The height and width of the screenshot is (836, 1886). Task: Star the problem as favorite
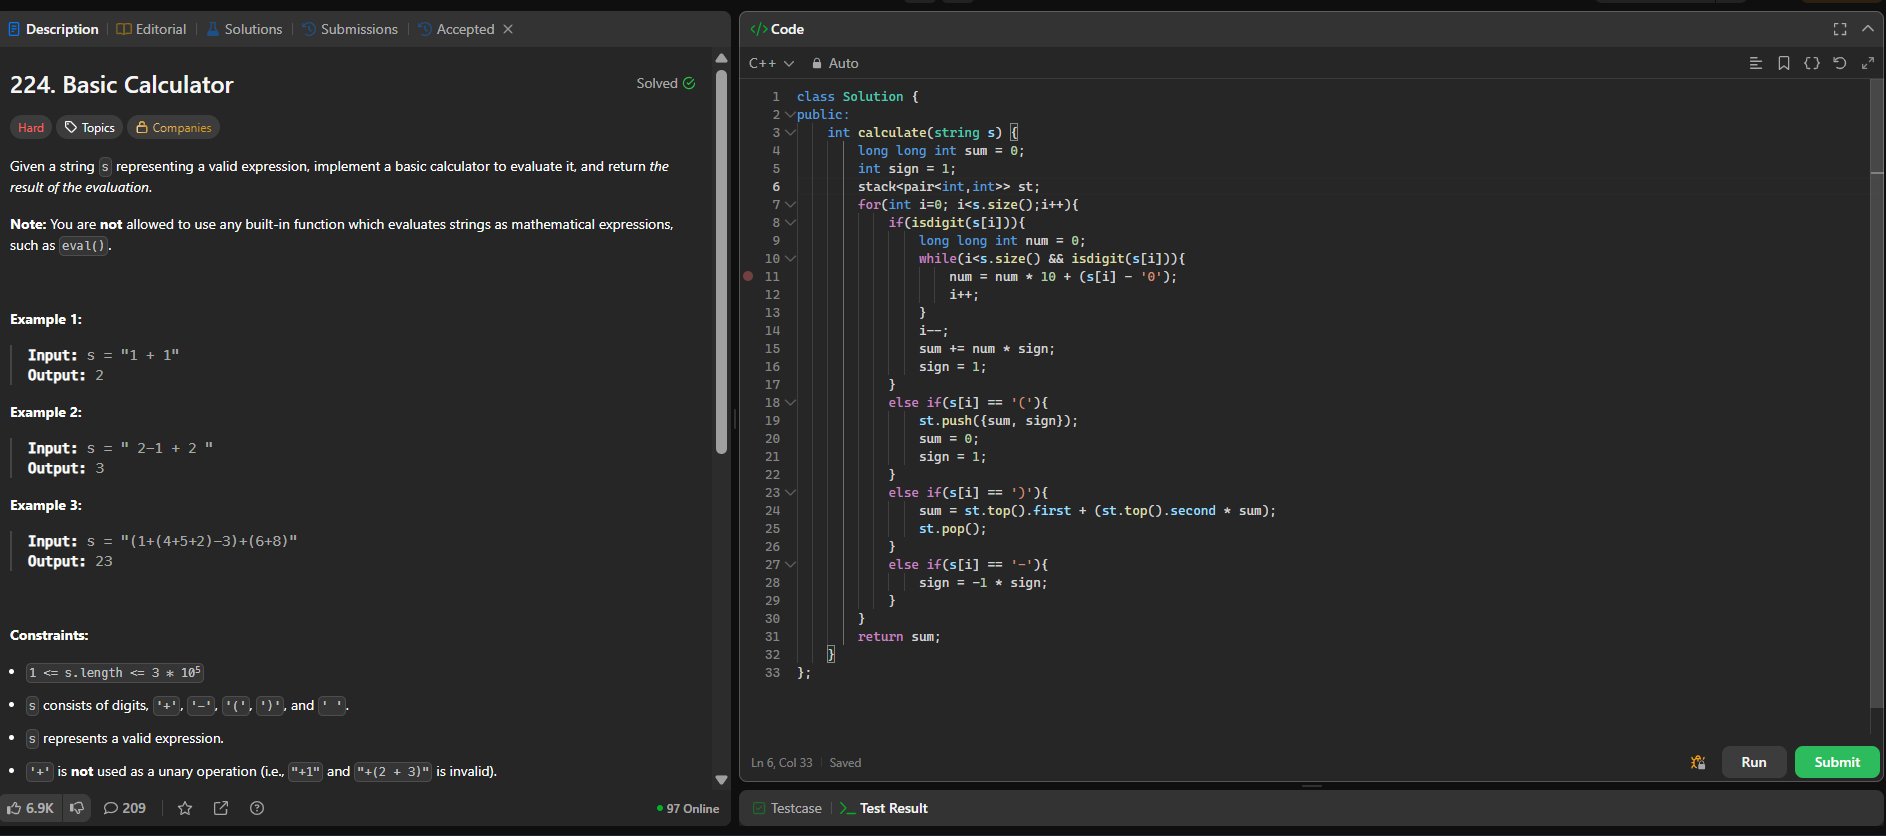[x=185, y=808]
